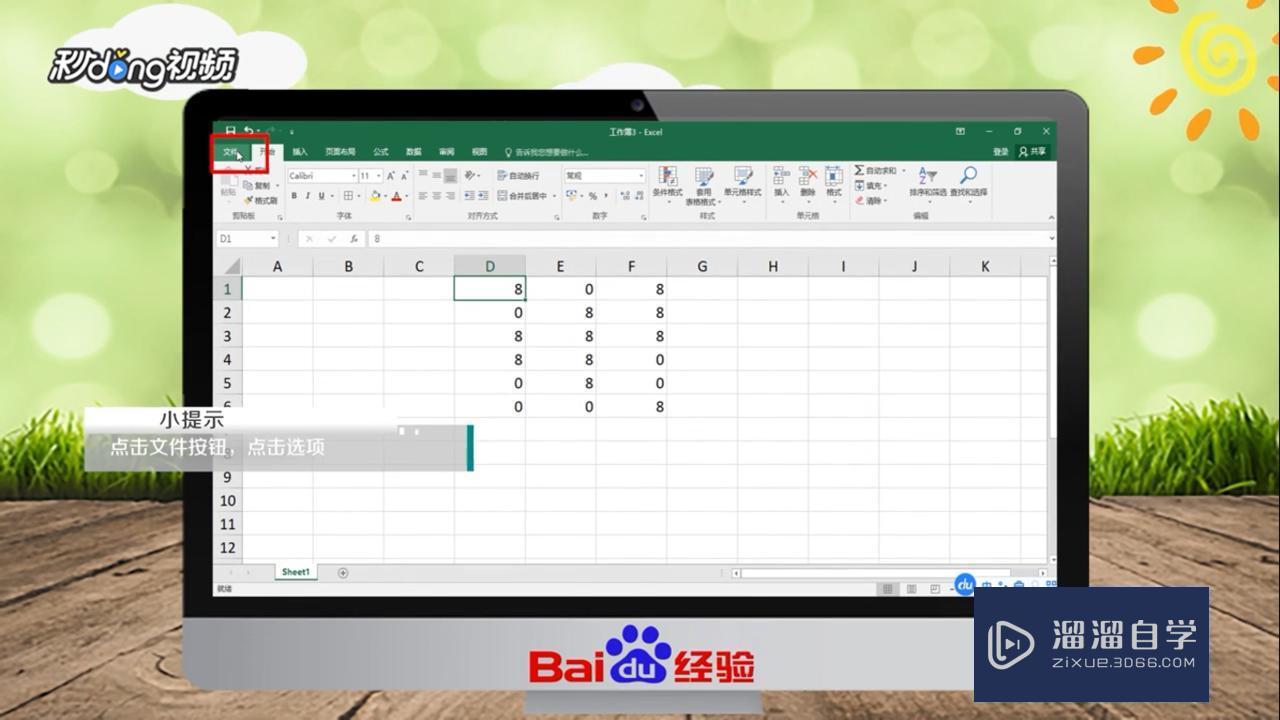Toggle Italic formatting

307,196
